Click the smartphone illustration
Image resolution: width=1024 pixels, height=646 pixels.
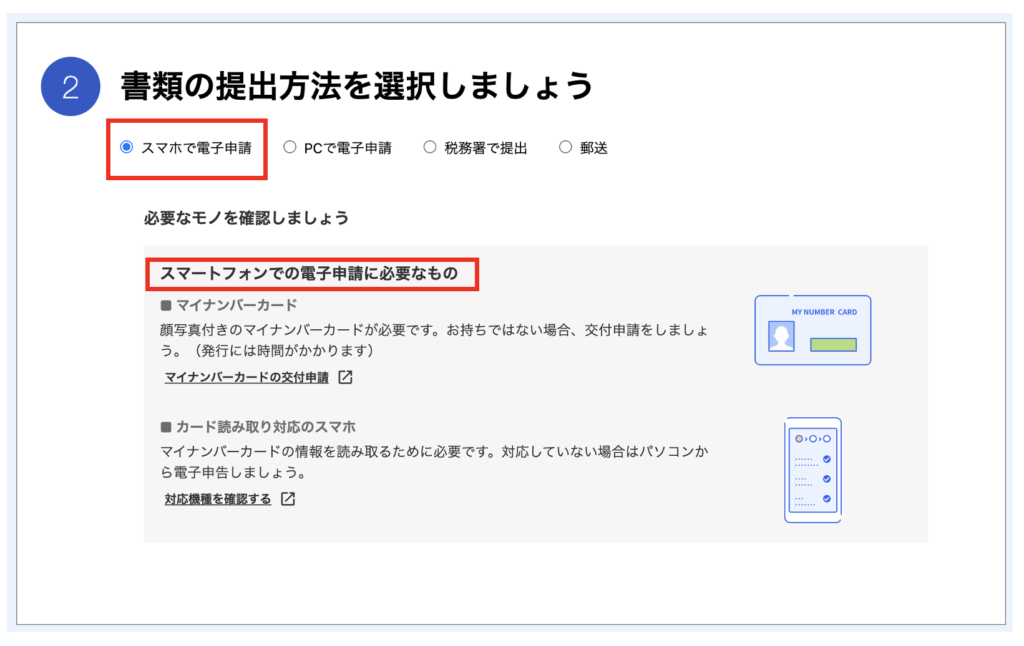tap(812, 470)
